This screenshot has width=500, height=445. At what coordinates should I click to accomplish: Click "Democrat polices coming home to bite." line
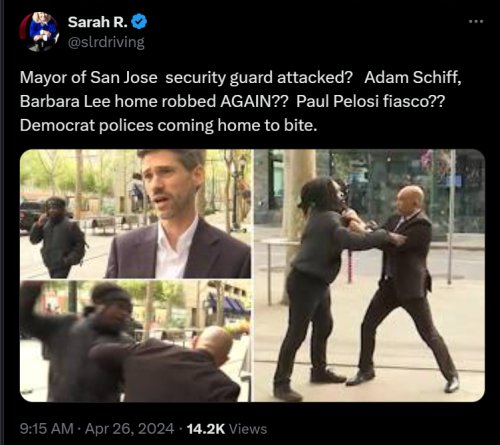(168, 125)
